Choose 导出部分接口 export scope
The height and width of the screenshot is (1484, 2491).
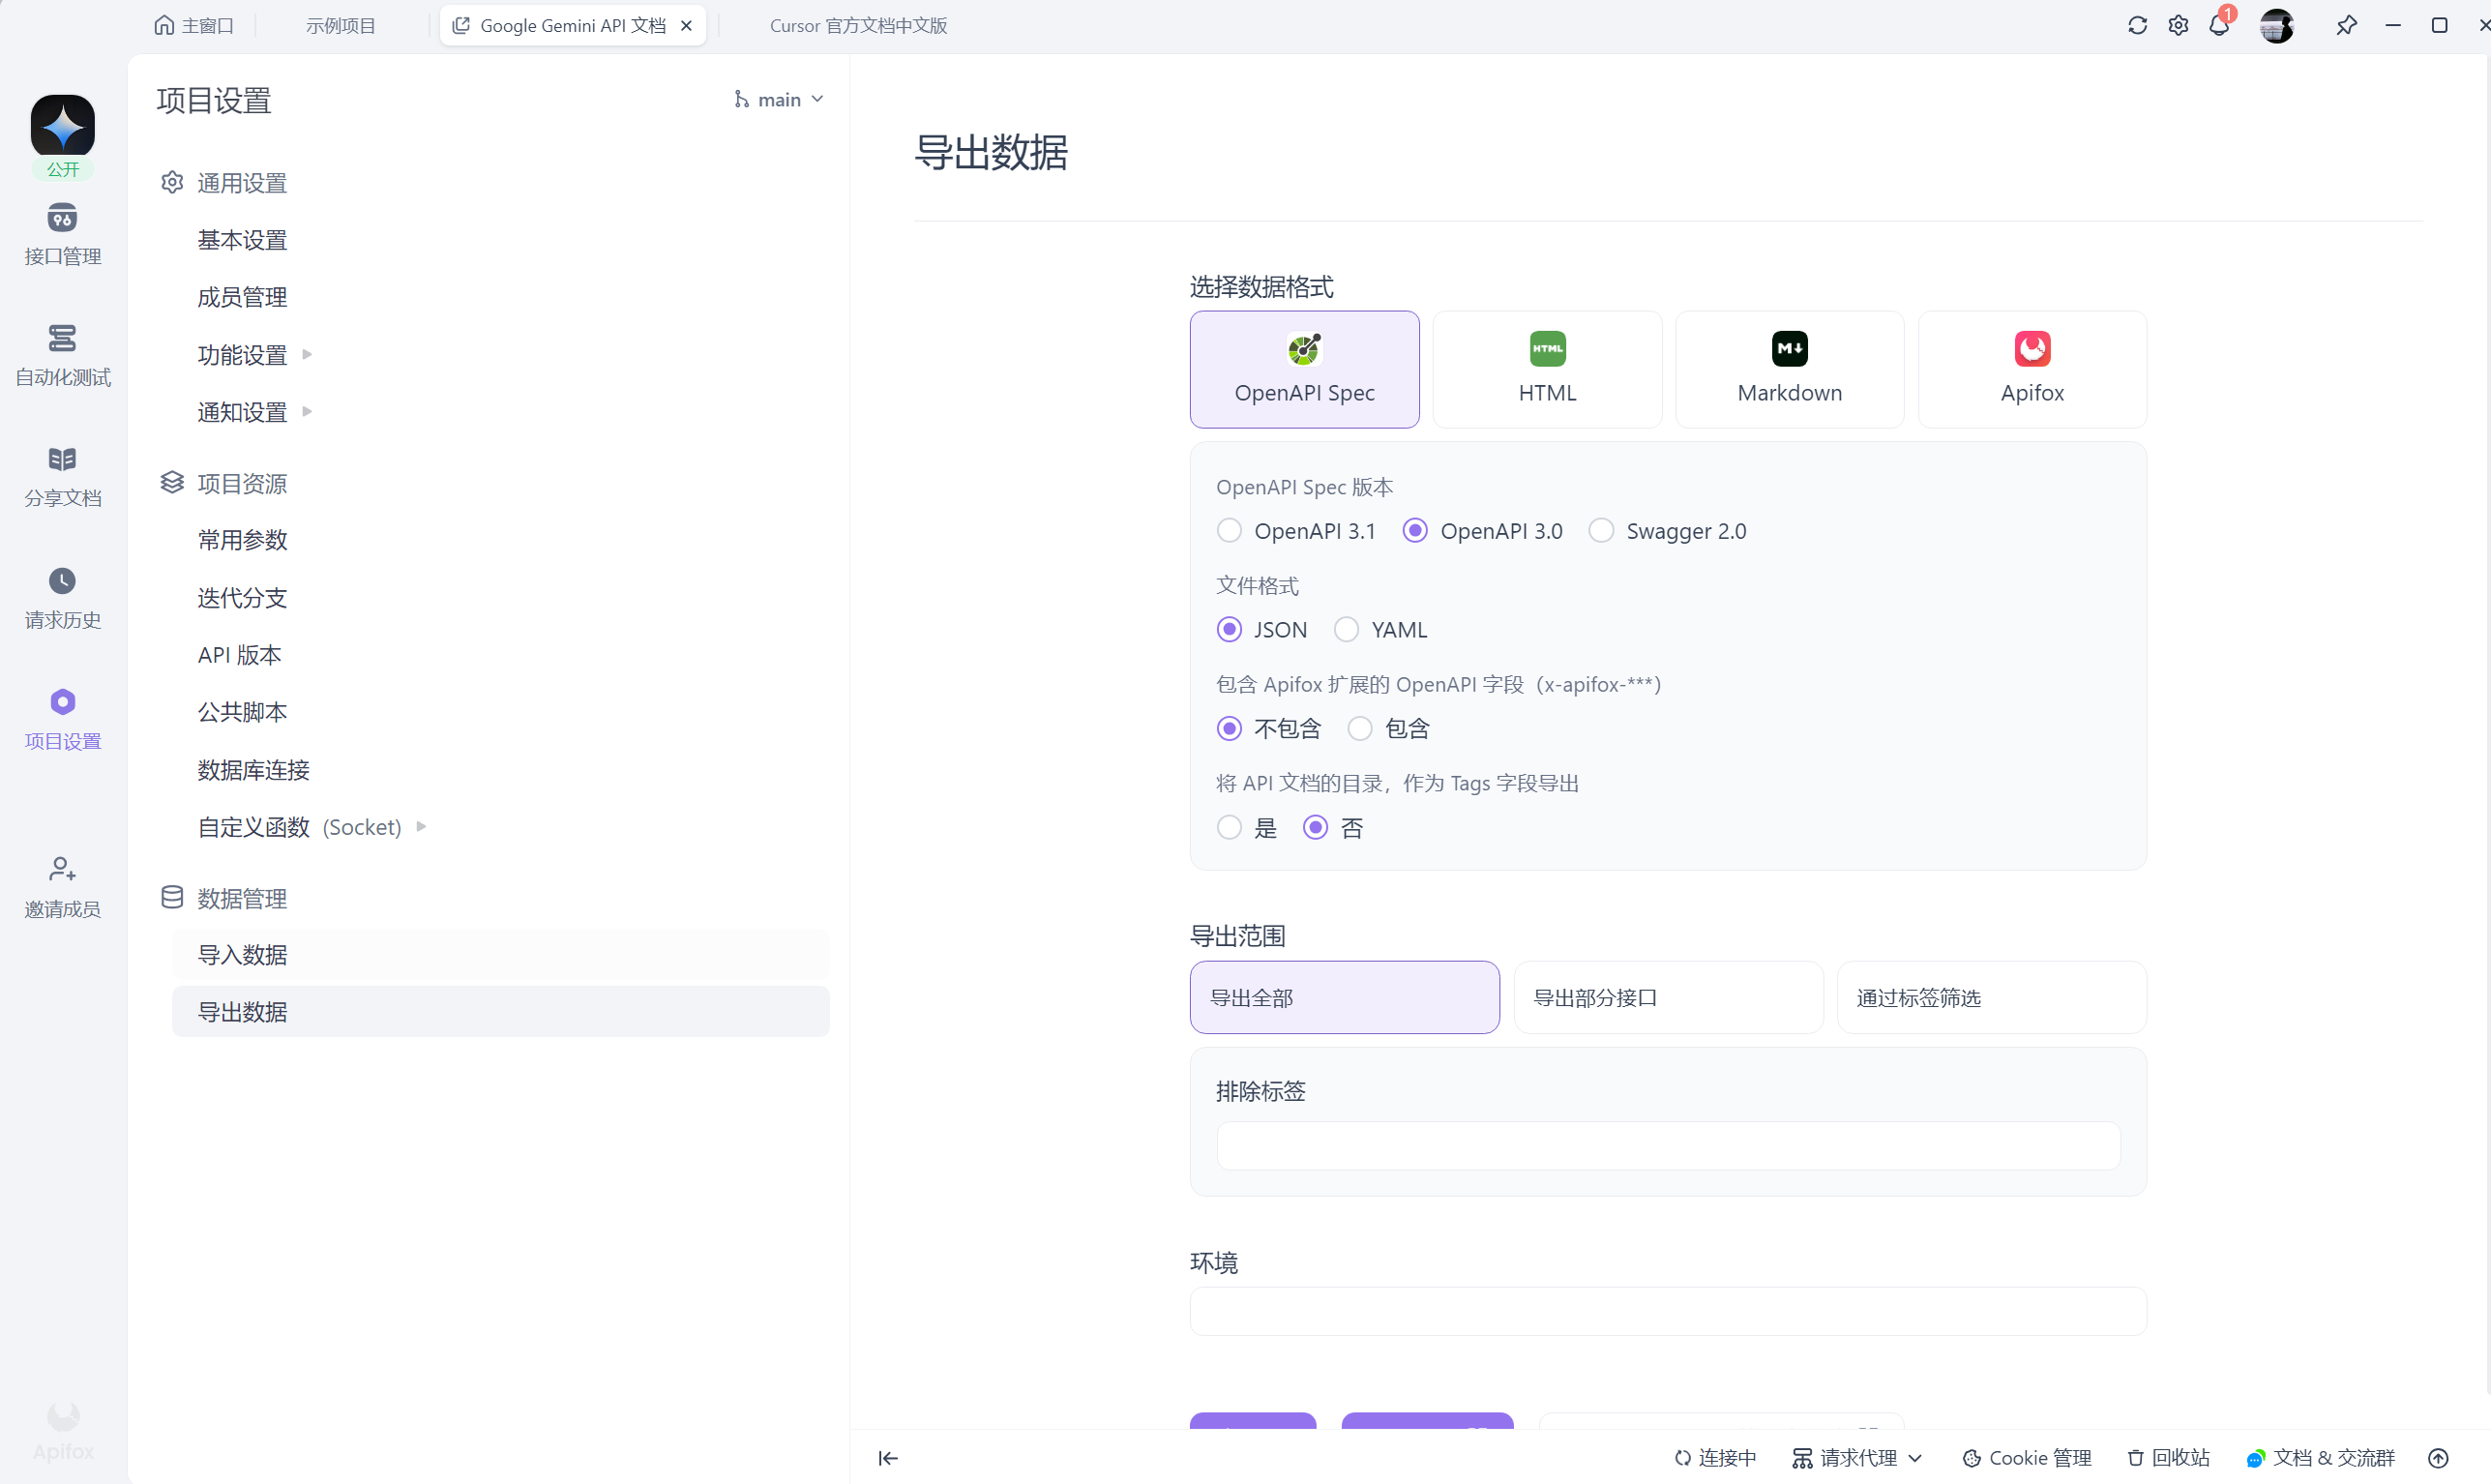pyautogui.click(x=1667, y=997)
